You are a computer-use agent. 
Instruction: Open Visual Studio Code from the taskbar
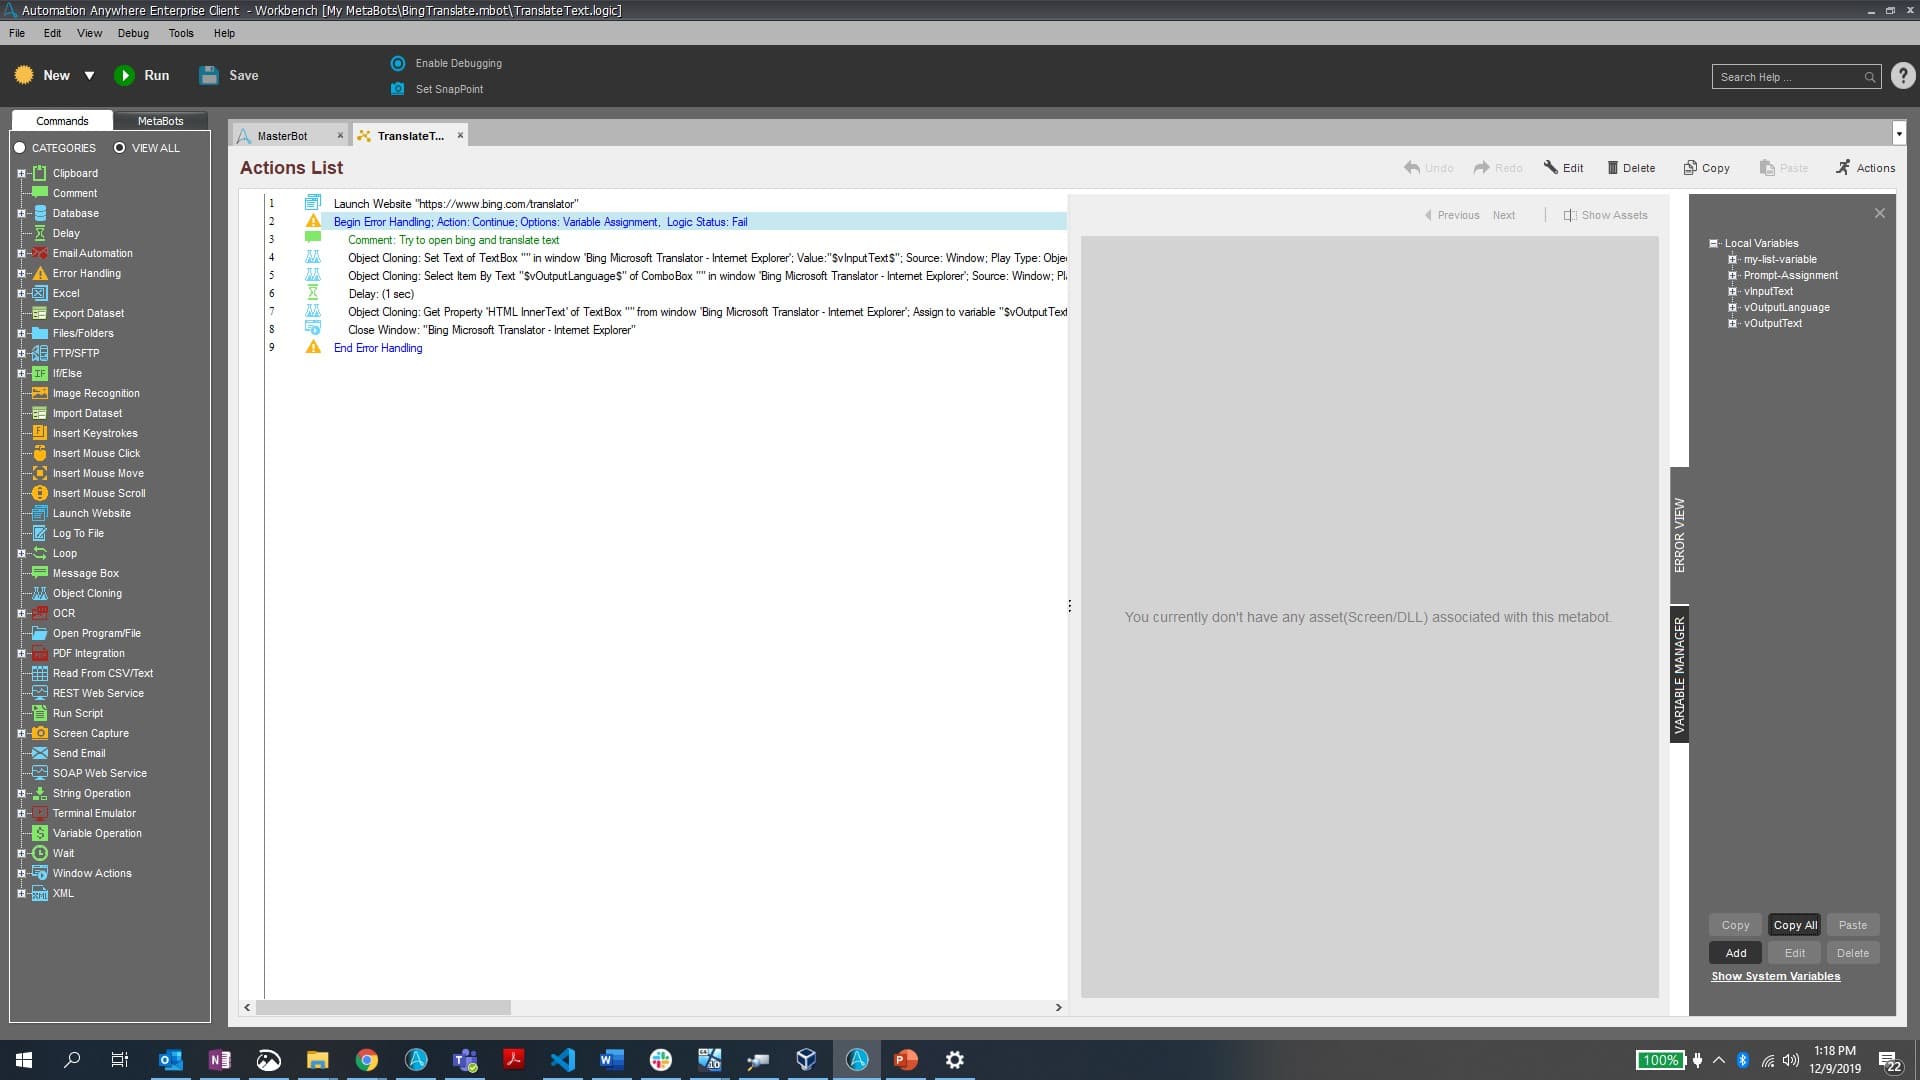coord(562,1060)
